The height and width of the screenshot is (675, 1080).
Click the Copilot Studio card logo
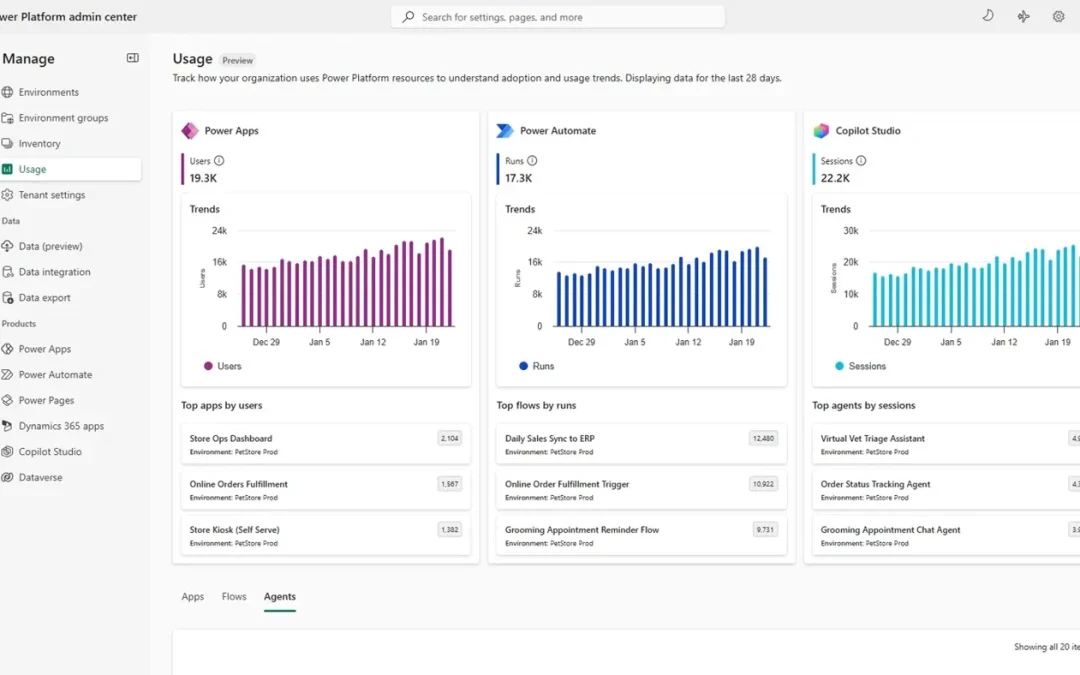click(821, 130)
